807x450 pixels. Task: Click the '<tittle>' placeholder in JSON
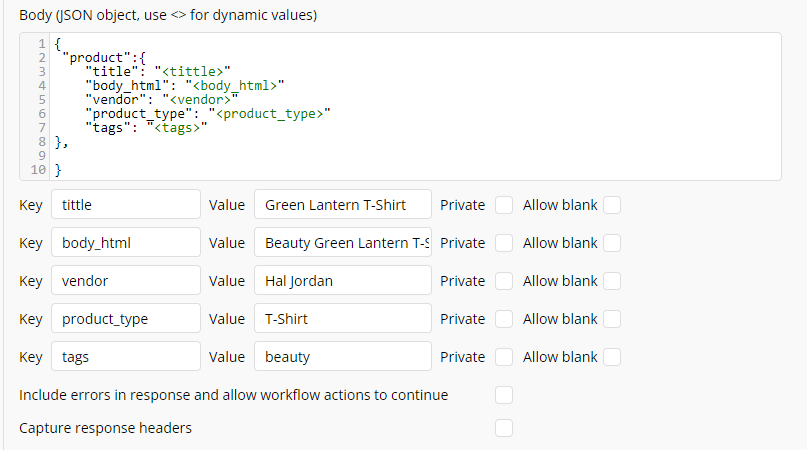(192, 71)
